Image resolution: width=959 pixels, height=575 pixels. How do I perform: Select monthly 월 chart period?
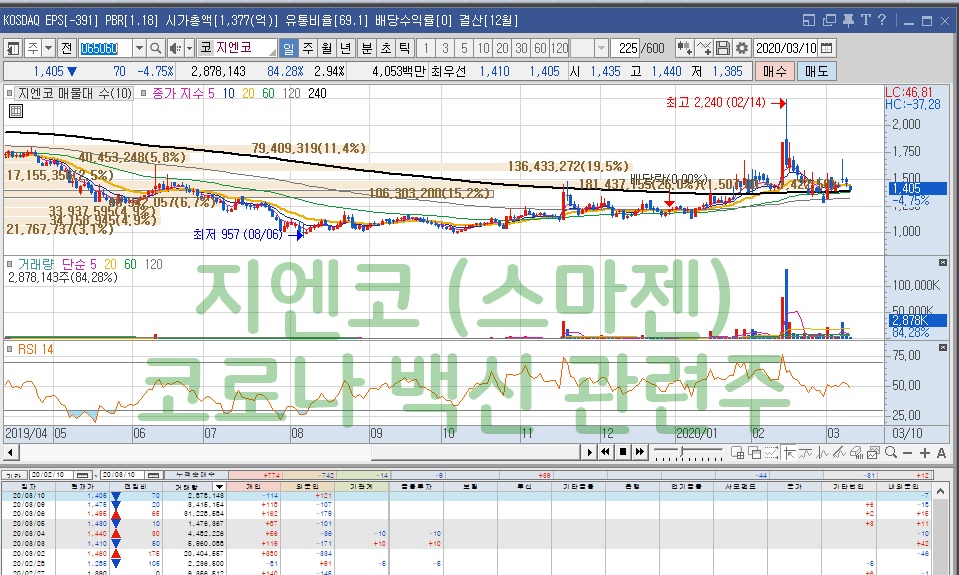click(327, 48)
